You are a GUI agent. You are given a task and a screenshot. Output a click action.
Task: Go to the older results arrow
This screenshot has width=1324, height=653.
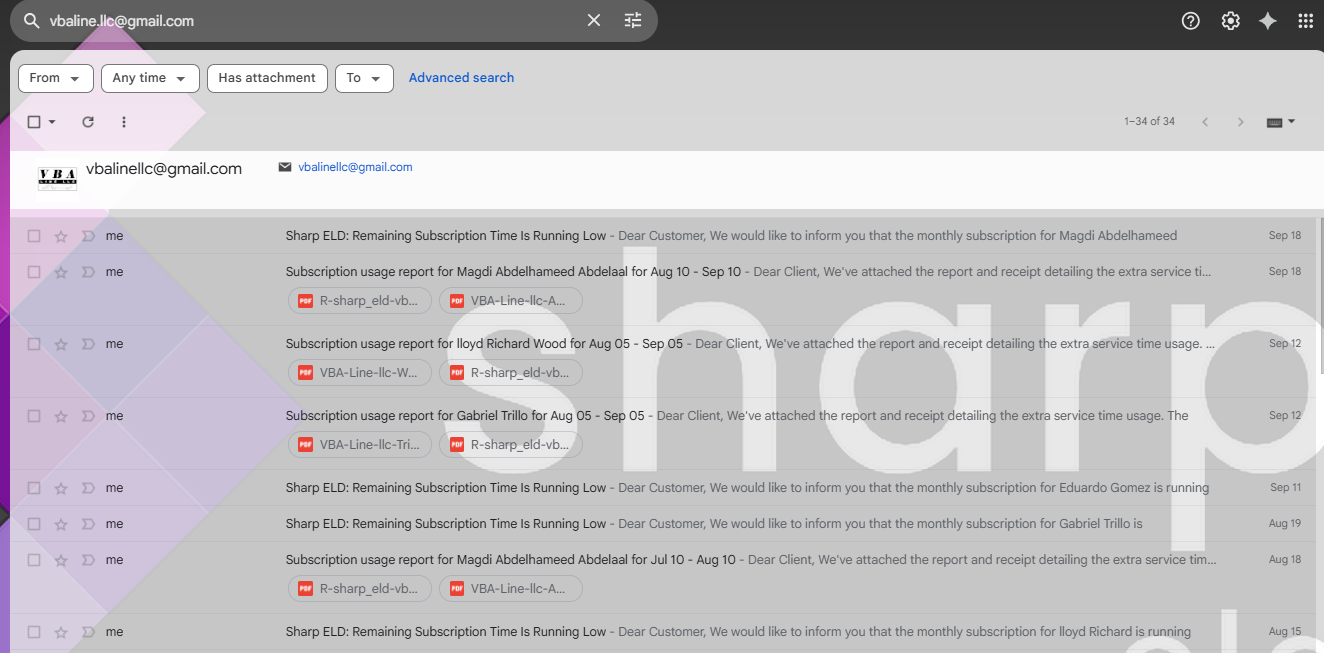(x=1241, y=122)
